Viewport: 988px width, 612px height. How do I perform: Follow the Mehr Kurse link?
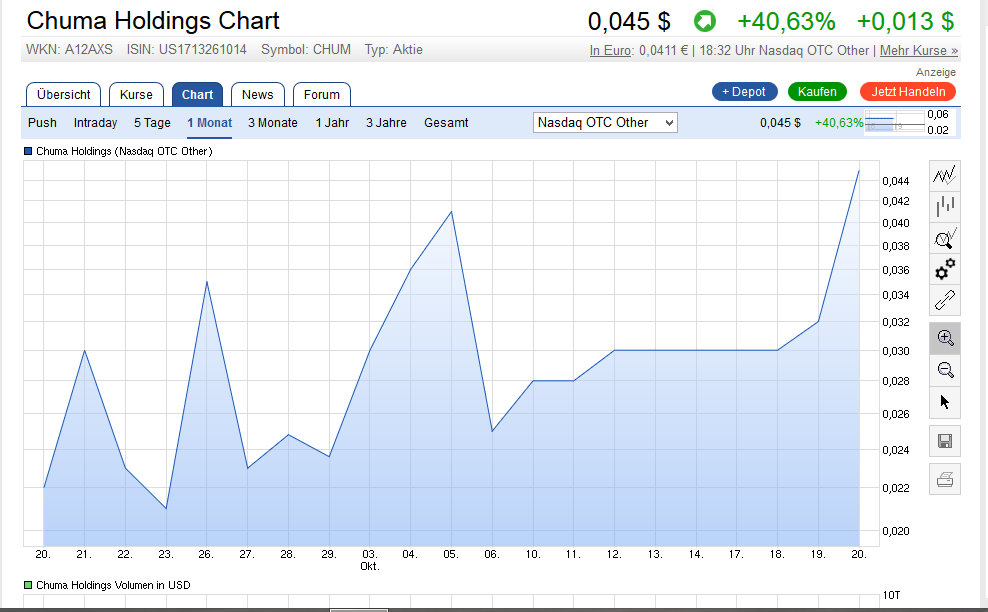[x=918, y=50]
